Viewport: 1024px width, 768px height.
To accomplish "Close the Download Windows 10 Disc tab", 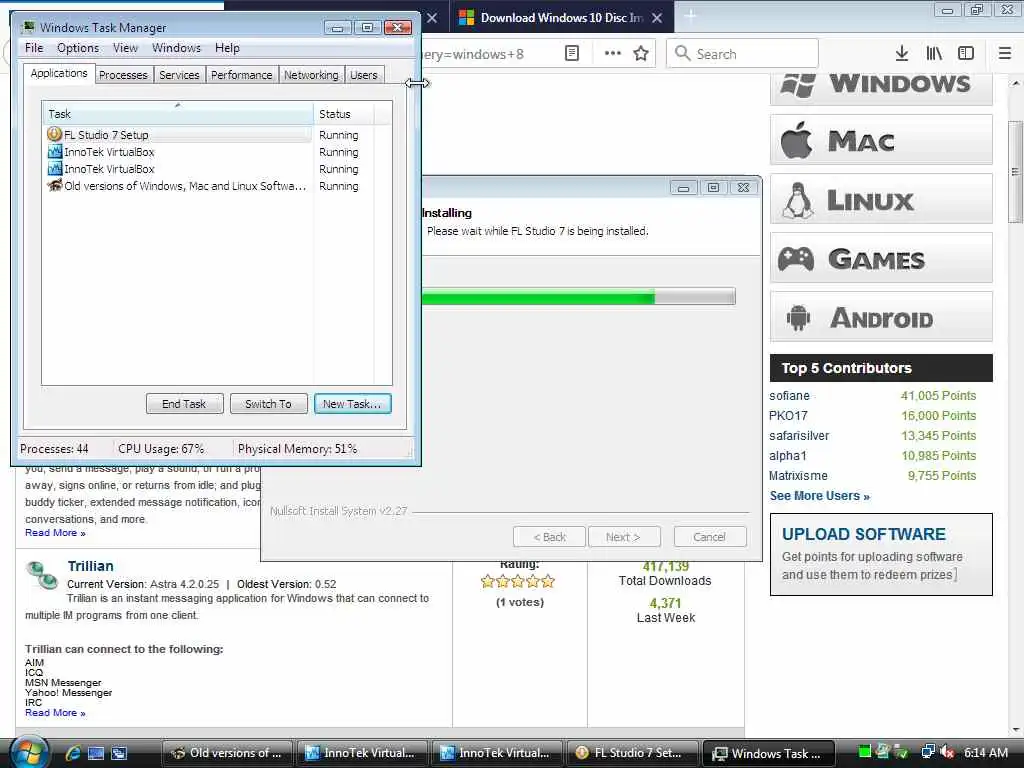I will [657, 18].
